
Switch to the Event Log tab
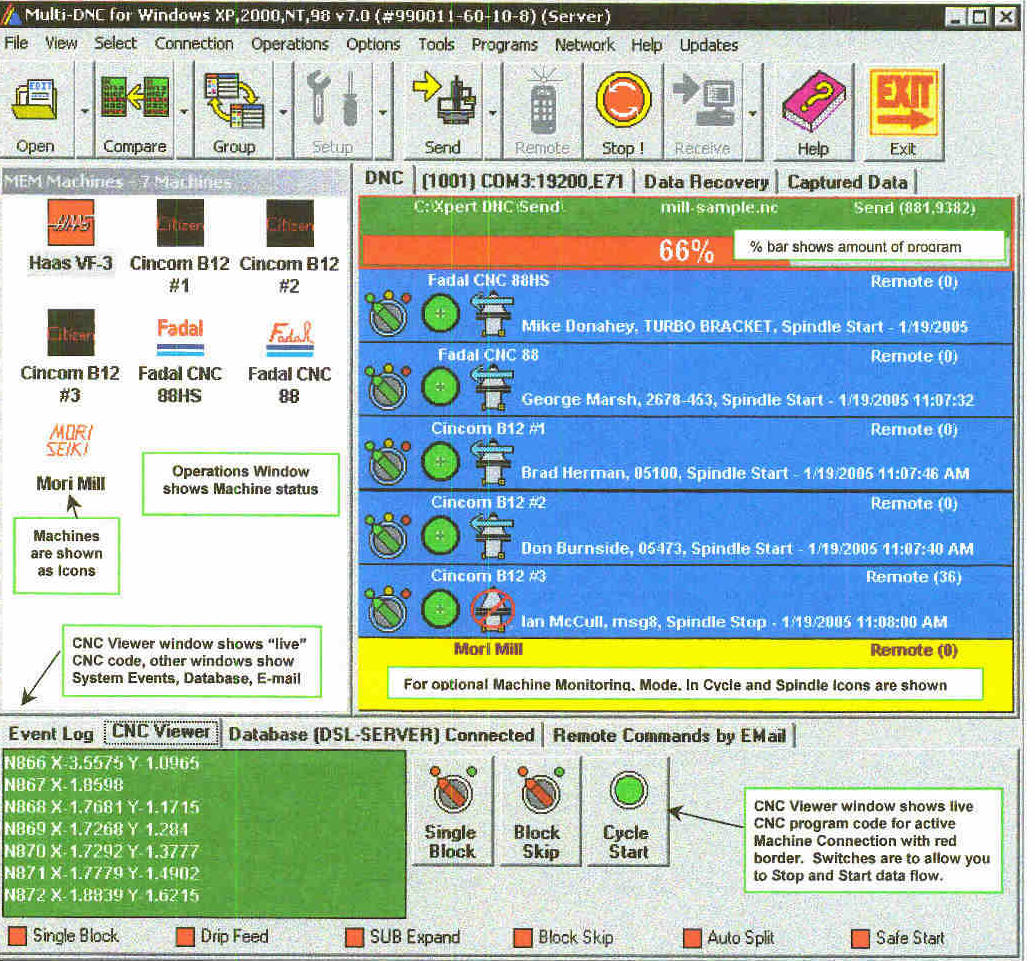tap(51, 735)
